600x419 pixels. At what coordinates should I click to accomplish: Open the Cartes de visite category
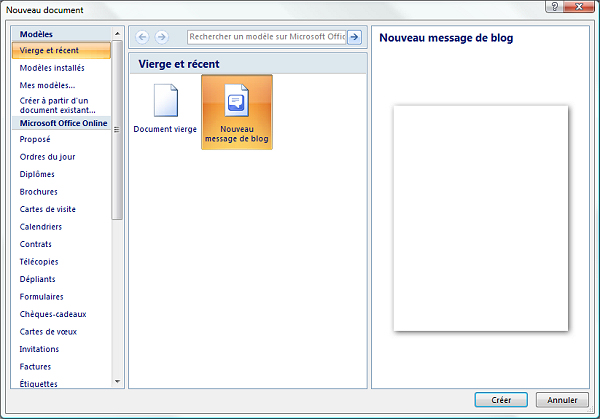[47, 209]
